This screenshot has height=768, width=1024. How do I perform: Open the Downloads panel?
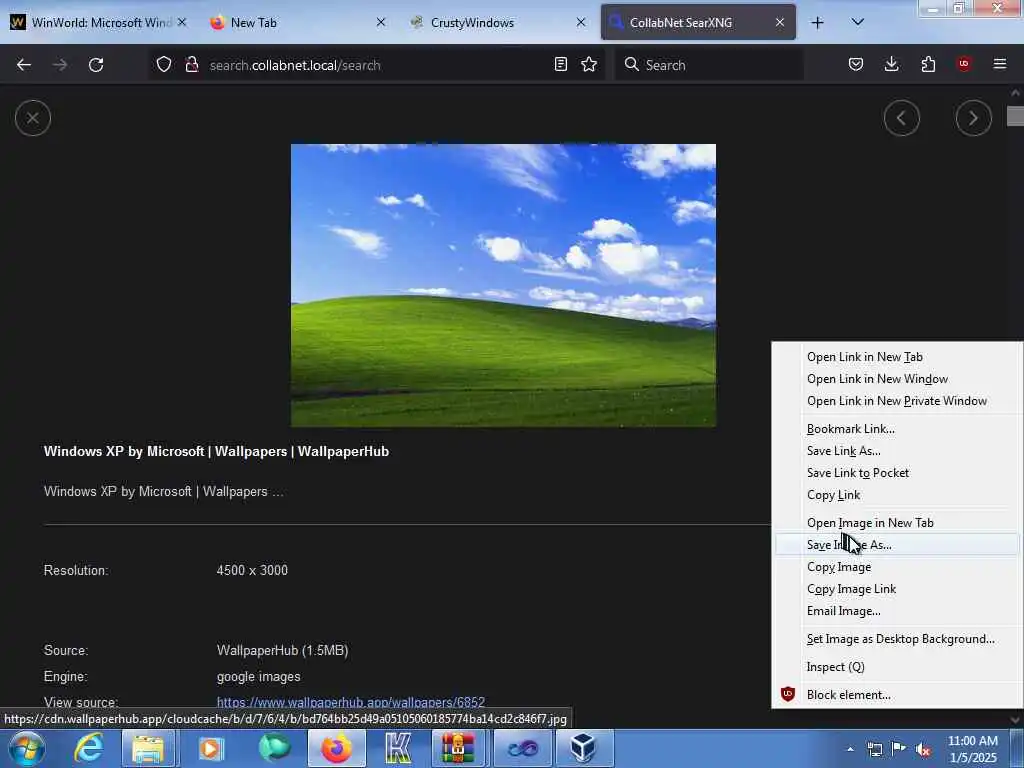[x=891, y=64]
